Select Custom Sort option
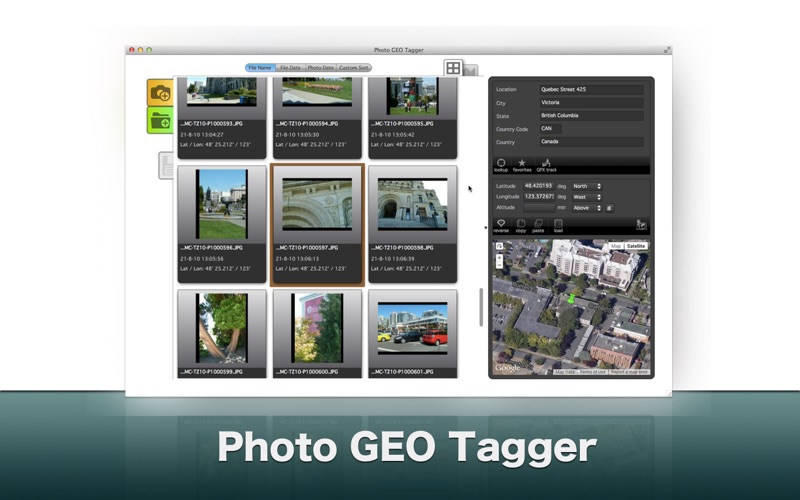The image size is (800, 500). 354,68
